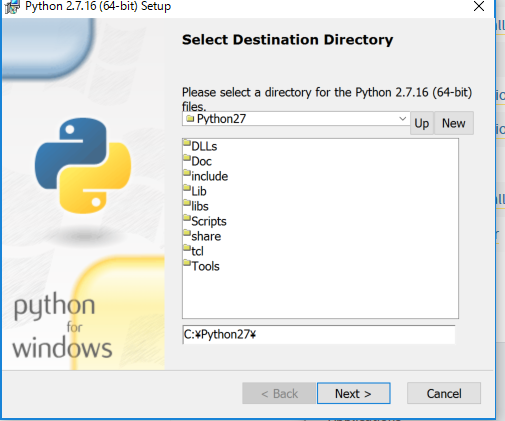
Task: Click the folder icon beside Doc
Action: (187, 158)
